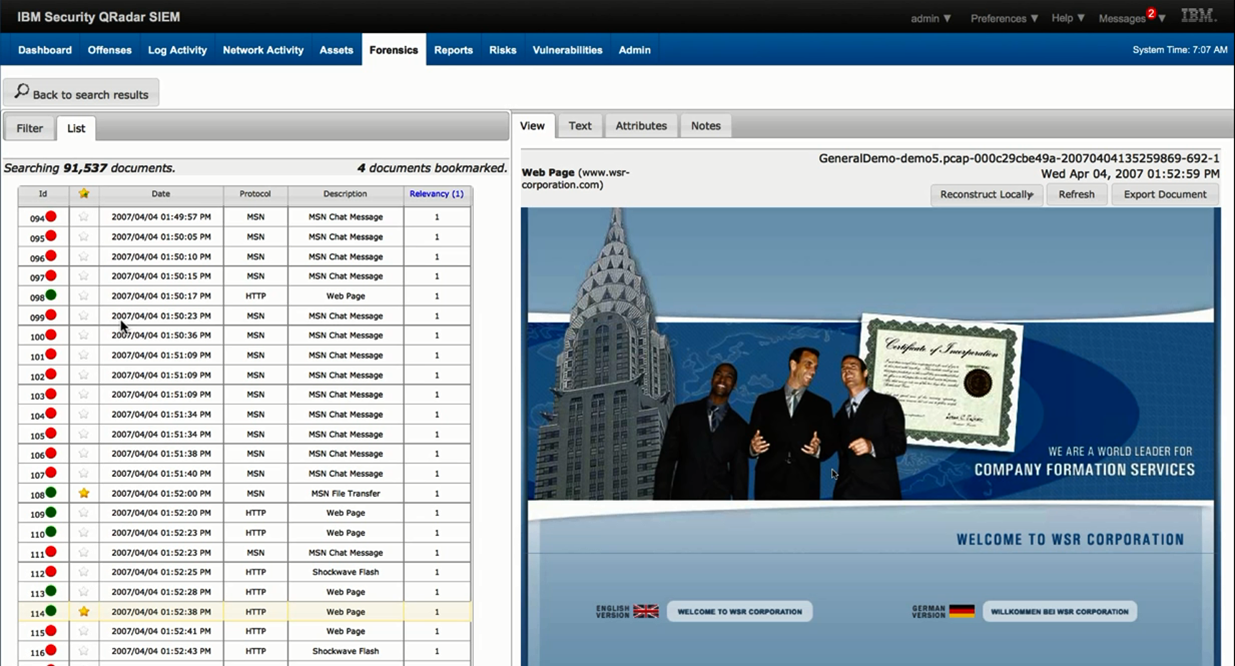Open the Network Activity tab
Image resolution: width=1235 pixels, height=666 pixels.
click(263, 50)
